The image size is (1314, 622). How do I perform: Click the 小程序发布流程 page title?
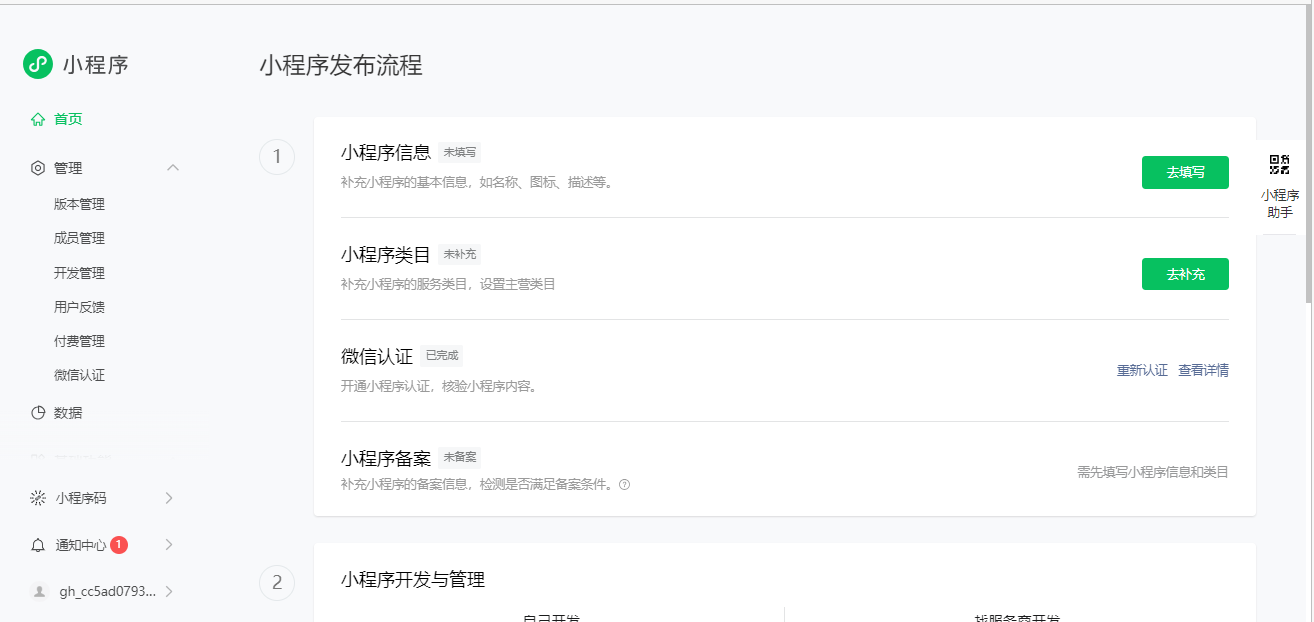pos(341,66)
